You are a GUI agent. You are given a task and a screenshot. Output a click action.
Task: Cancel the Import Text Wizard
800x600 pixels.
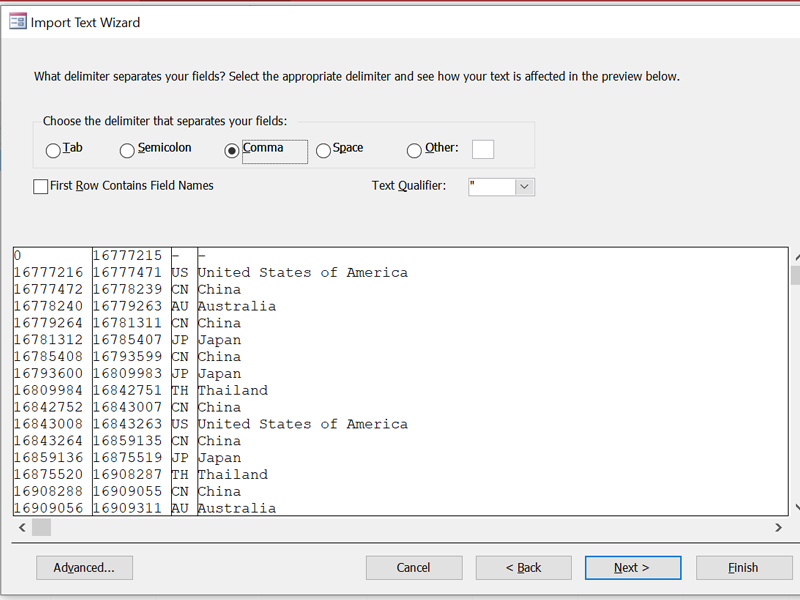[x=414, y=567]
